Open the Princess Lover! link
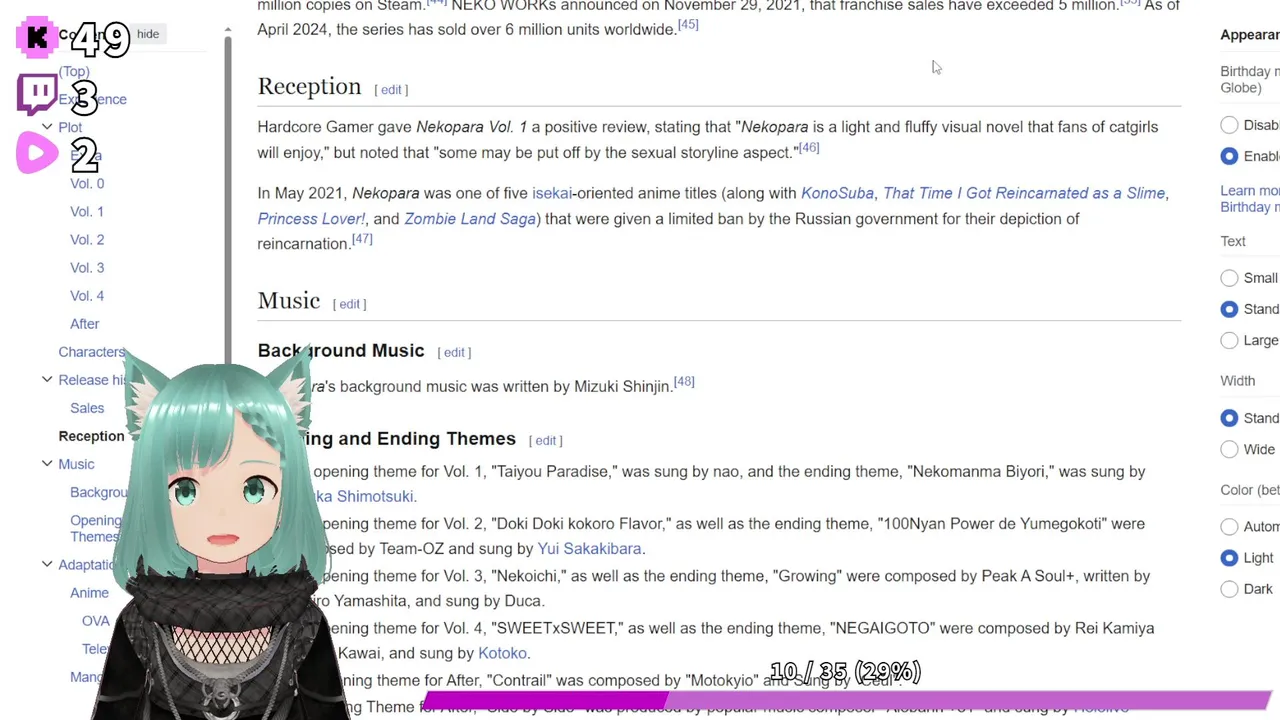 point(311,219)
